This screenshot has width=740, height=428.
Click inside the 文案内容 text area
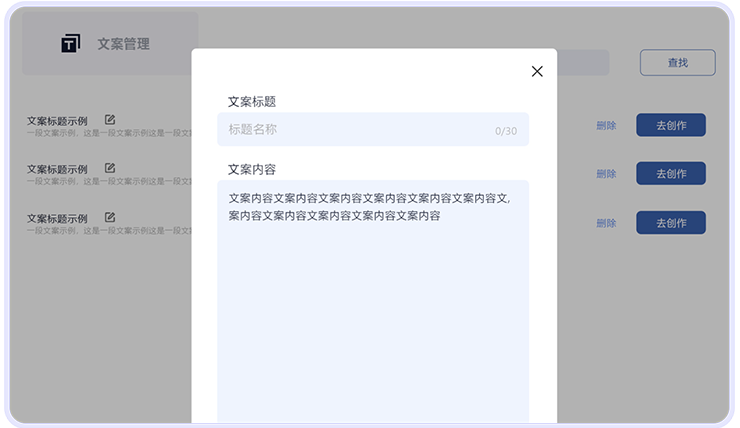[x=372, y=300]
